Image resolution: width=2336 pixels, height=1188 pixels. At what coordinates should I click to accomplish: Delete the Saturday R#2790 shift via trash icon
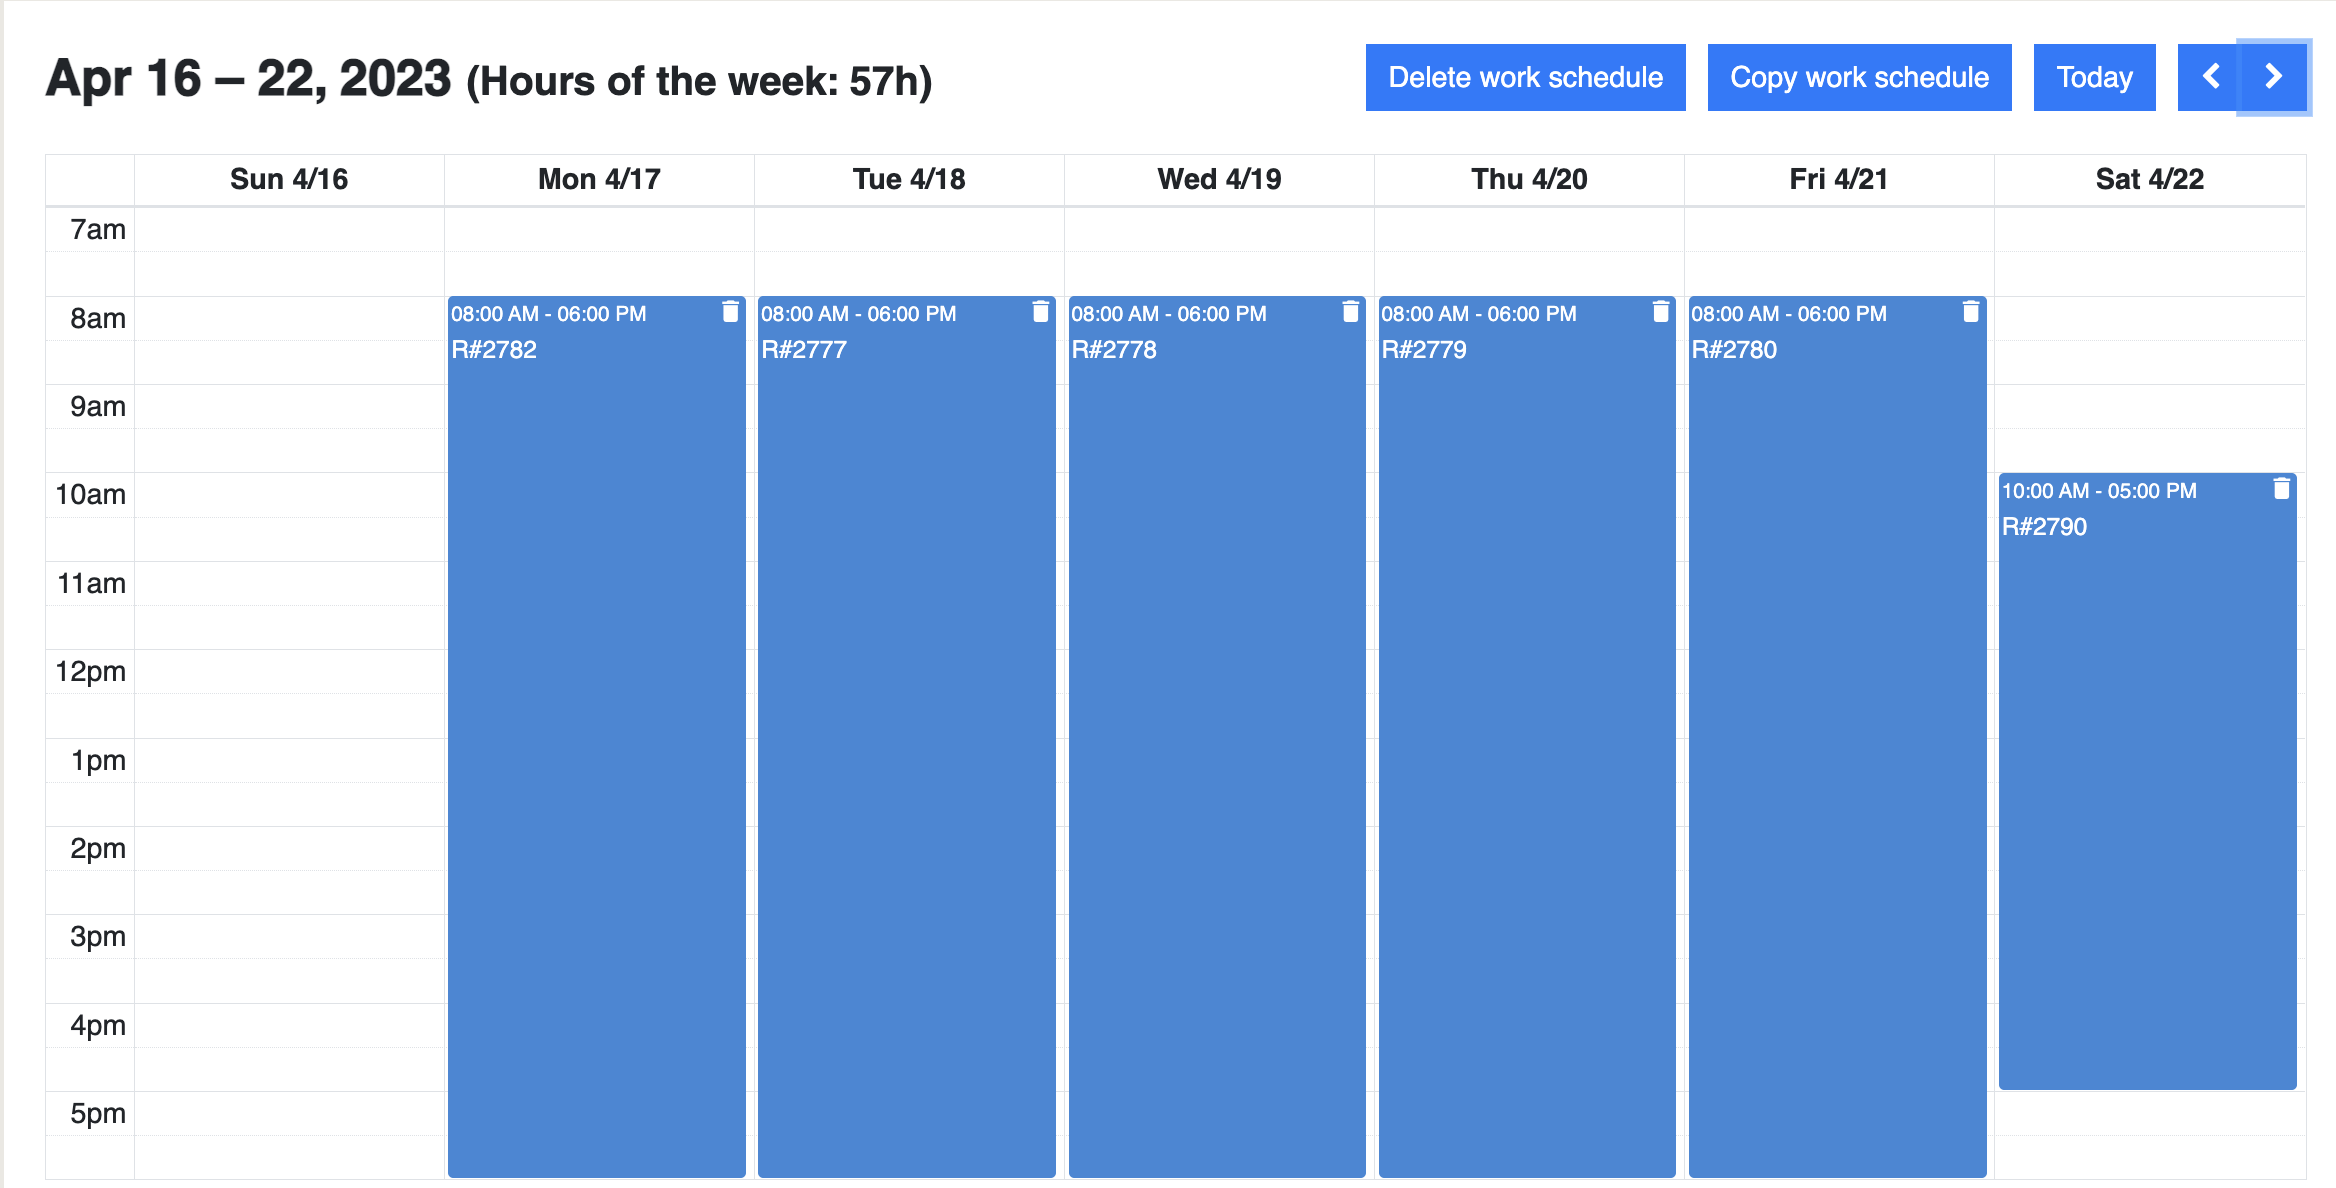[2281, 489]
